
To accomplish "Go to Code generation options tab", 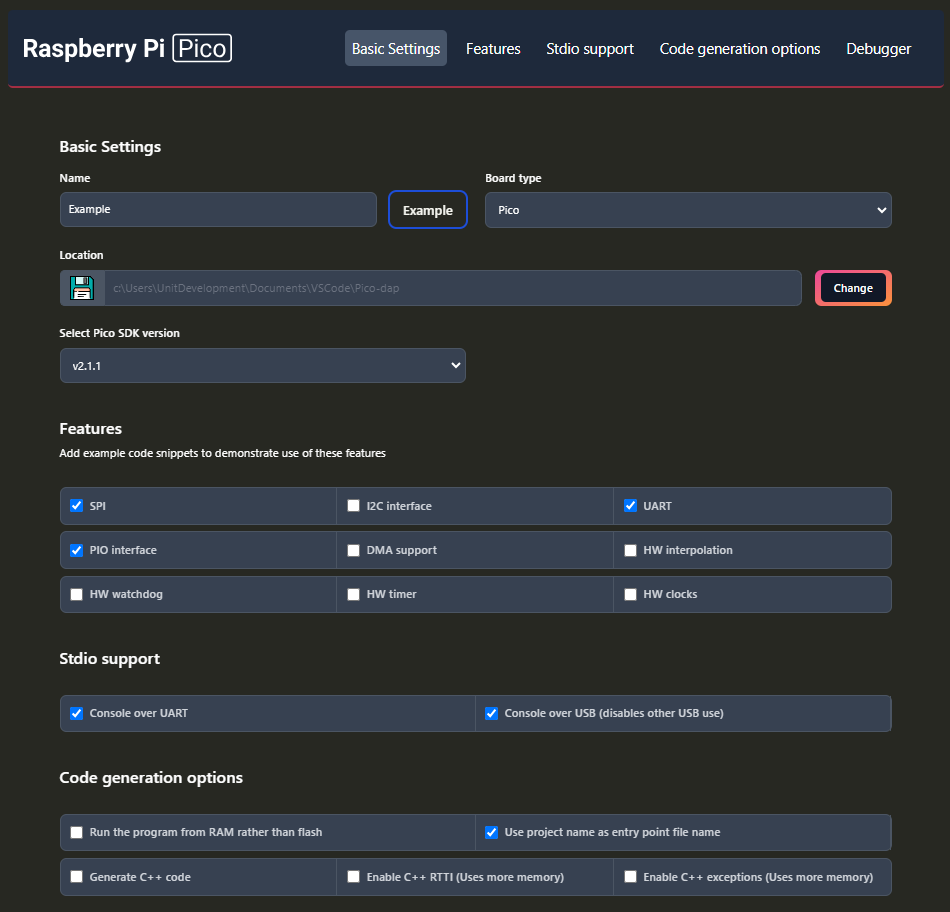I will [x=739, y=49].
